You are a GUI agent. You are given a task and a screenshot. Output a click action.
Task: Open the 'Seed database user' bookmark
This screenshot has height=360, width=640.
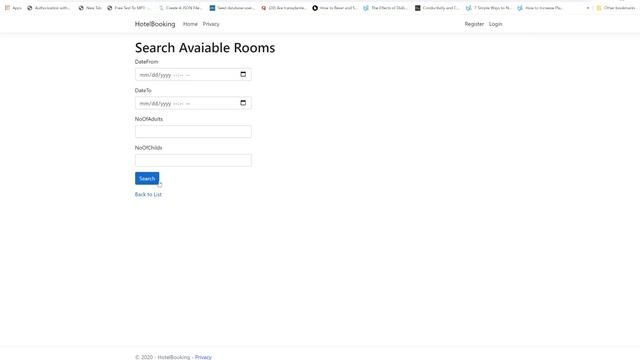pyautogui.click(x=232, y=8)
